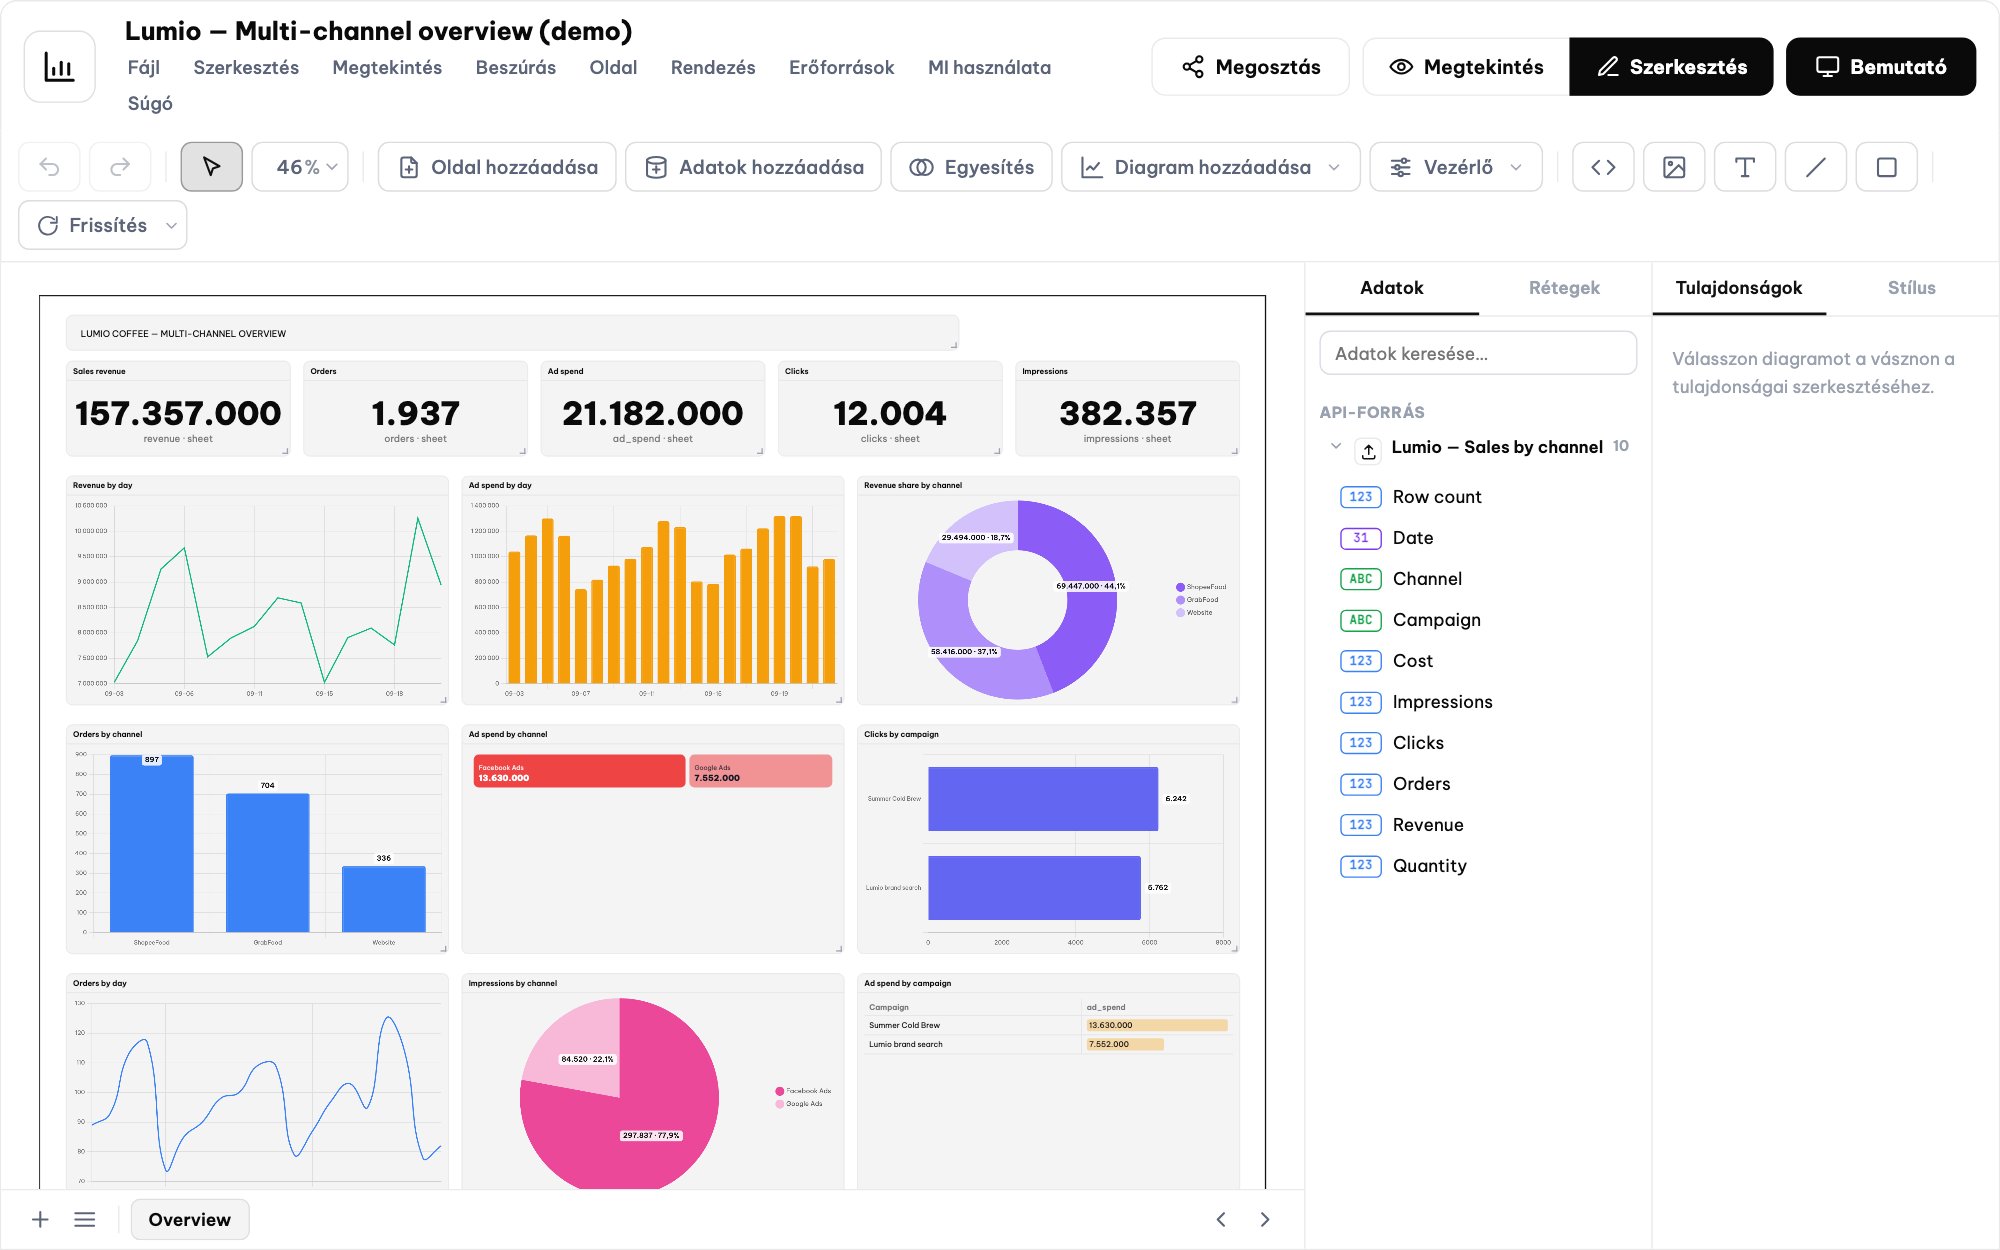Screen dimensions: 2000x1250
Task: Click the Egyesítés blend button
Action: point(971,167)
